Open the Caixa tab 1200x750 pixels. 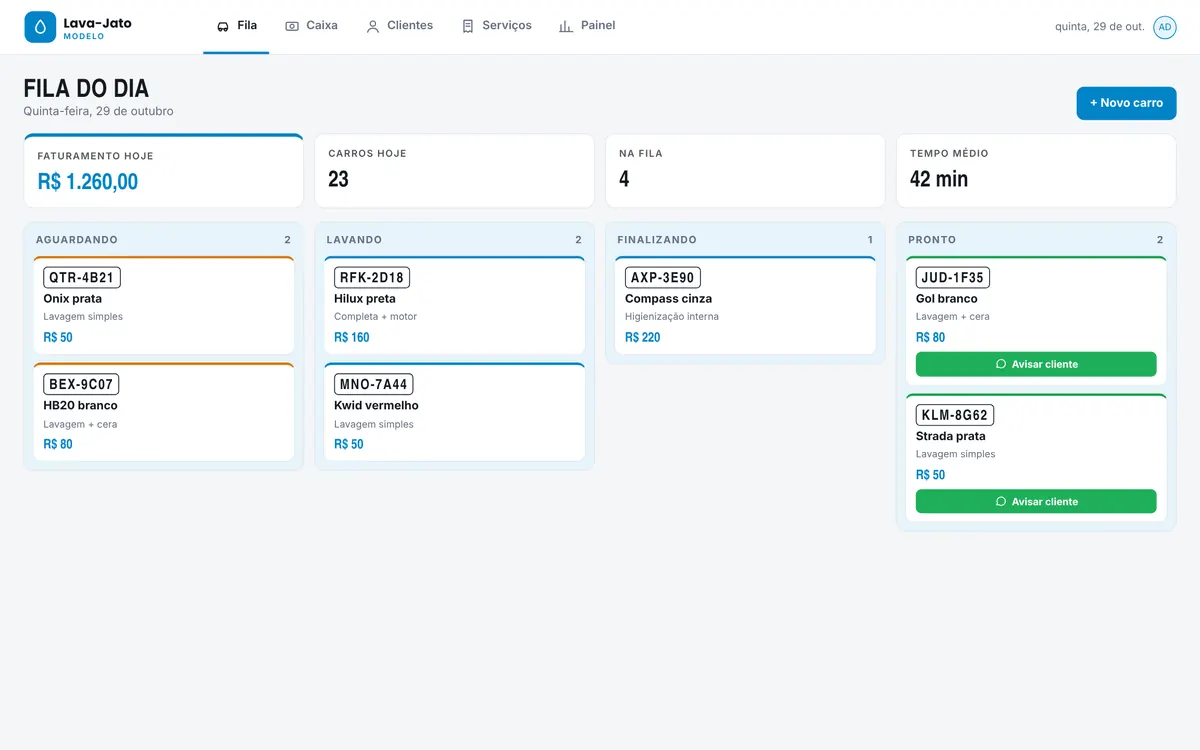pos(311,26)
